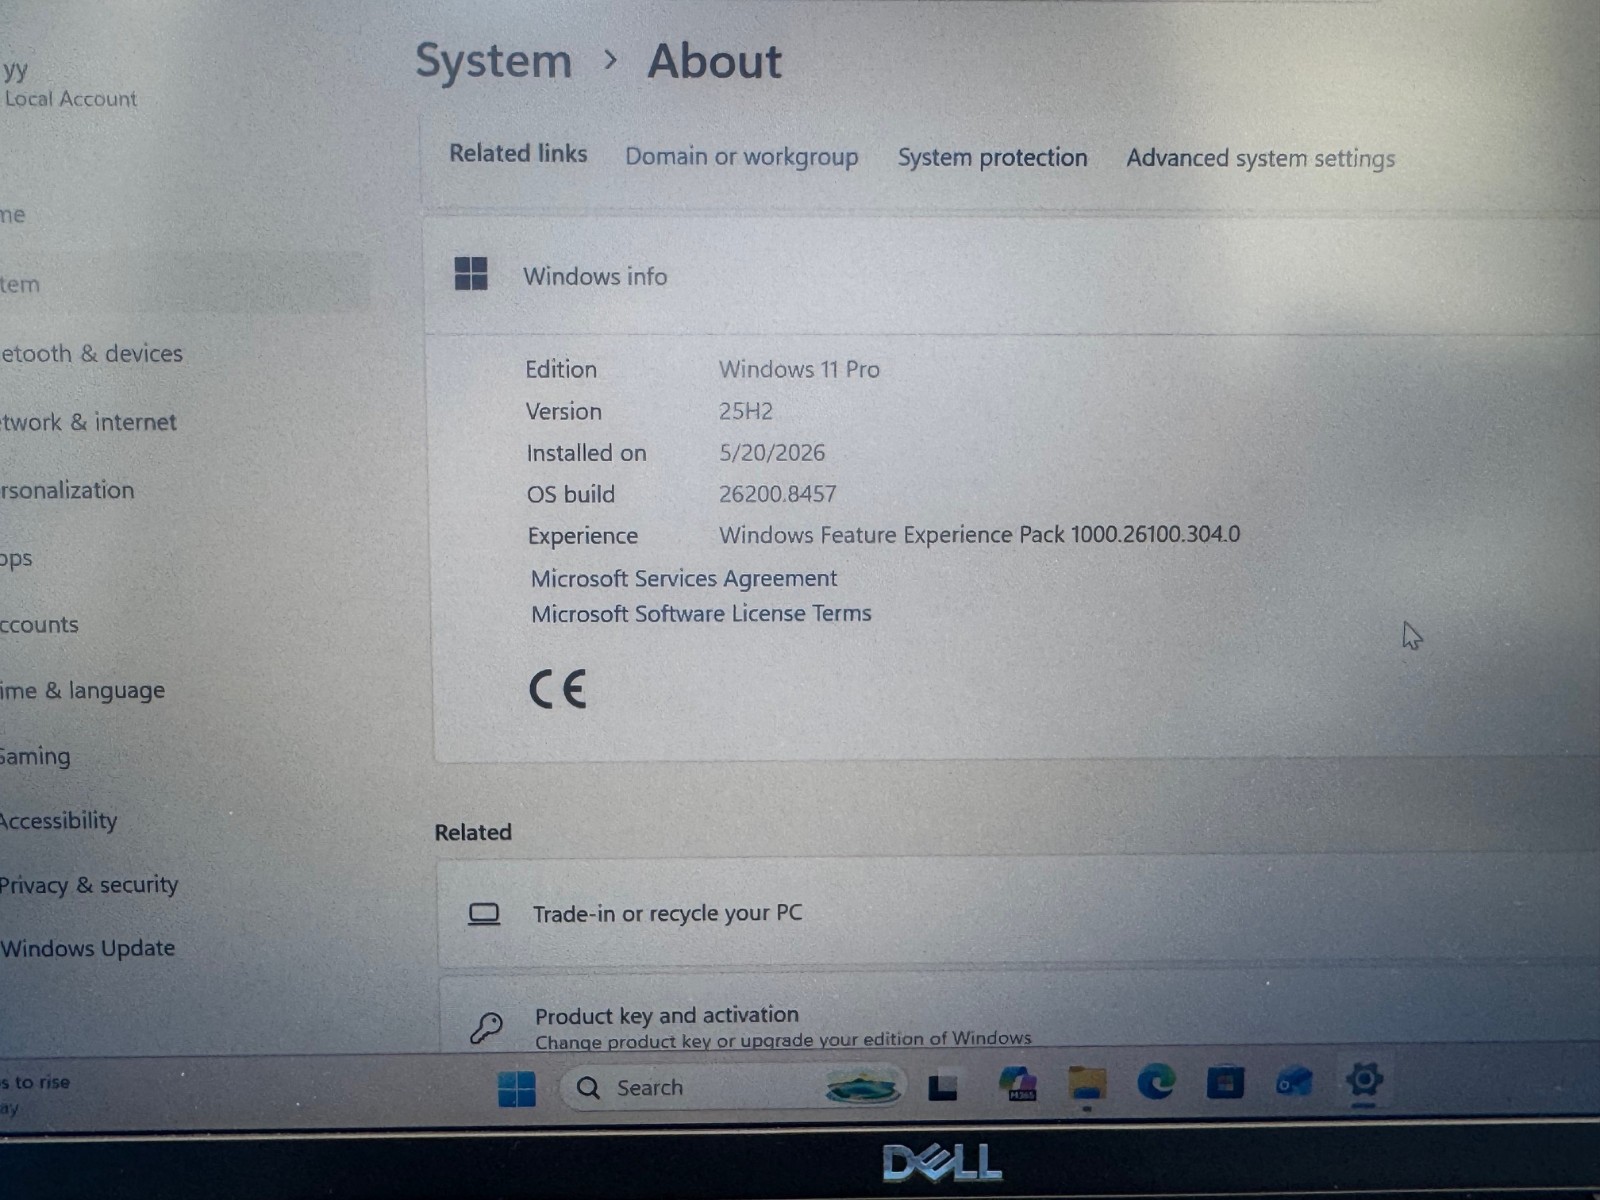The width and height of the screenshot is (1600, 1200).
Task: Click the laptop icon for Trade-in
Action: pyautogui.click(x=484, y=914)
